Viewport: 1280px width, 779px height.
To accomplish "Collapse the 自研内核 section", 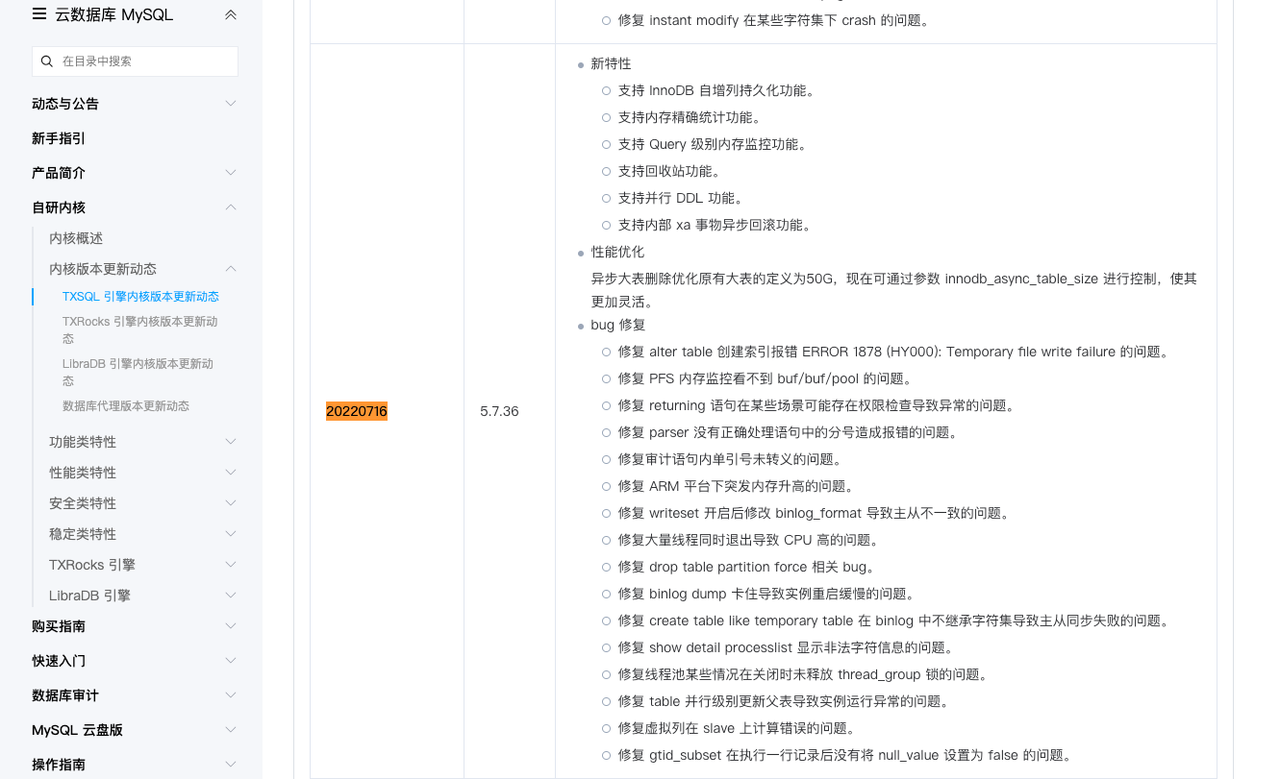I will click(231, 208).
